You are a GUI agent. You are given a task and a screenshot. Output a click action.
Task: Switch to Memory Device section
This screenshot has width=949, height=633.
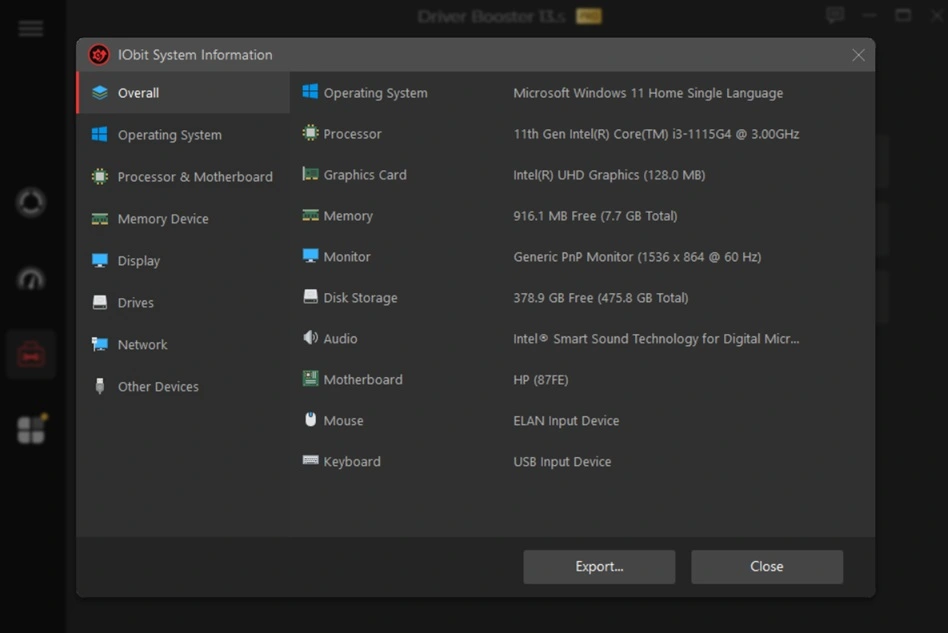tap(183, 218)
